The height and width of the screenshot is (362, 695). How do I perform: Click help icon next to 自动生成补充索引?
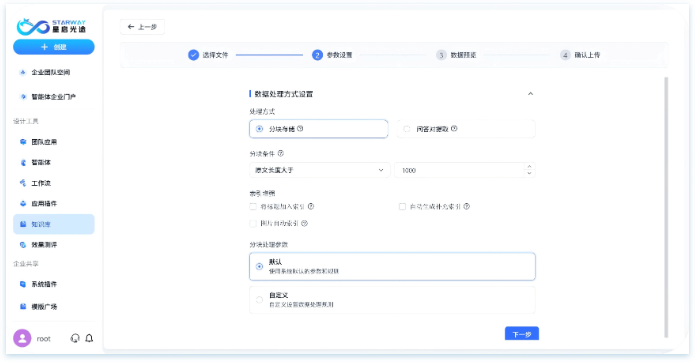(x=466, y=206)
